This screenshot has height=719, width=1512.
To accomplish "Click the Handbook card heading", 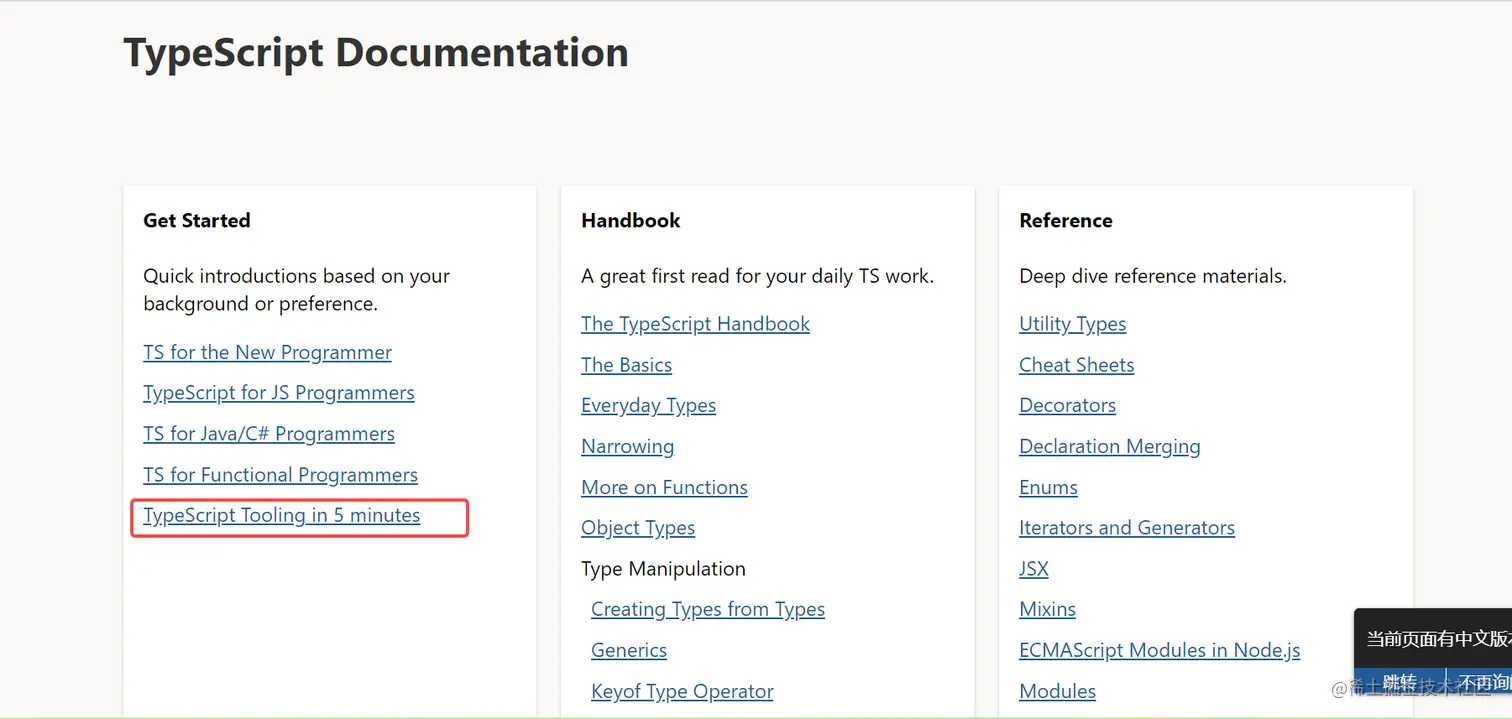I will click(x=630, y=221).
